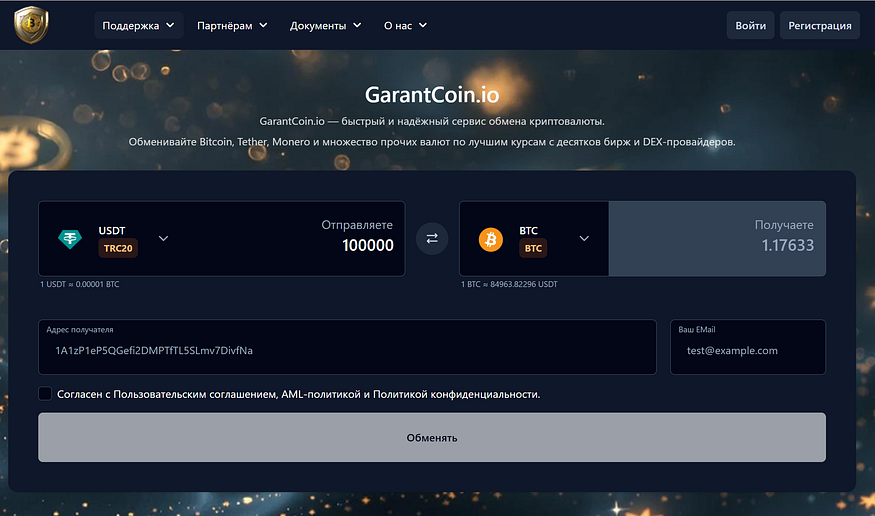Click the rate text 1 BTC ≈ 84963.82296 USDT
The width and height of the screenshot is (875, 516).
pyautogui.click(x=509, y=284)
